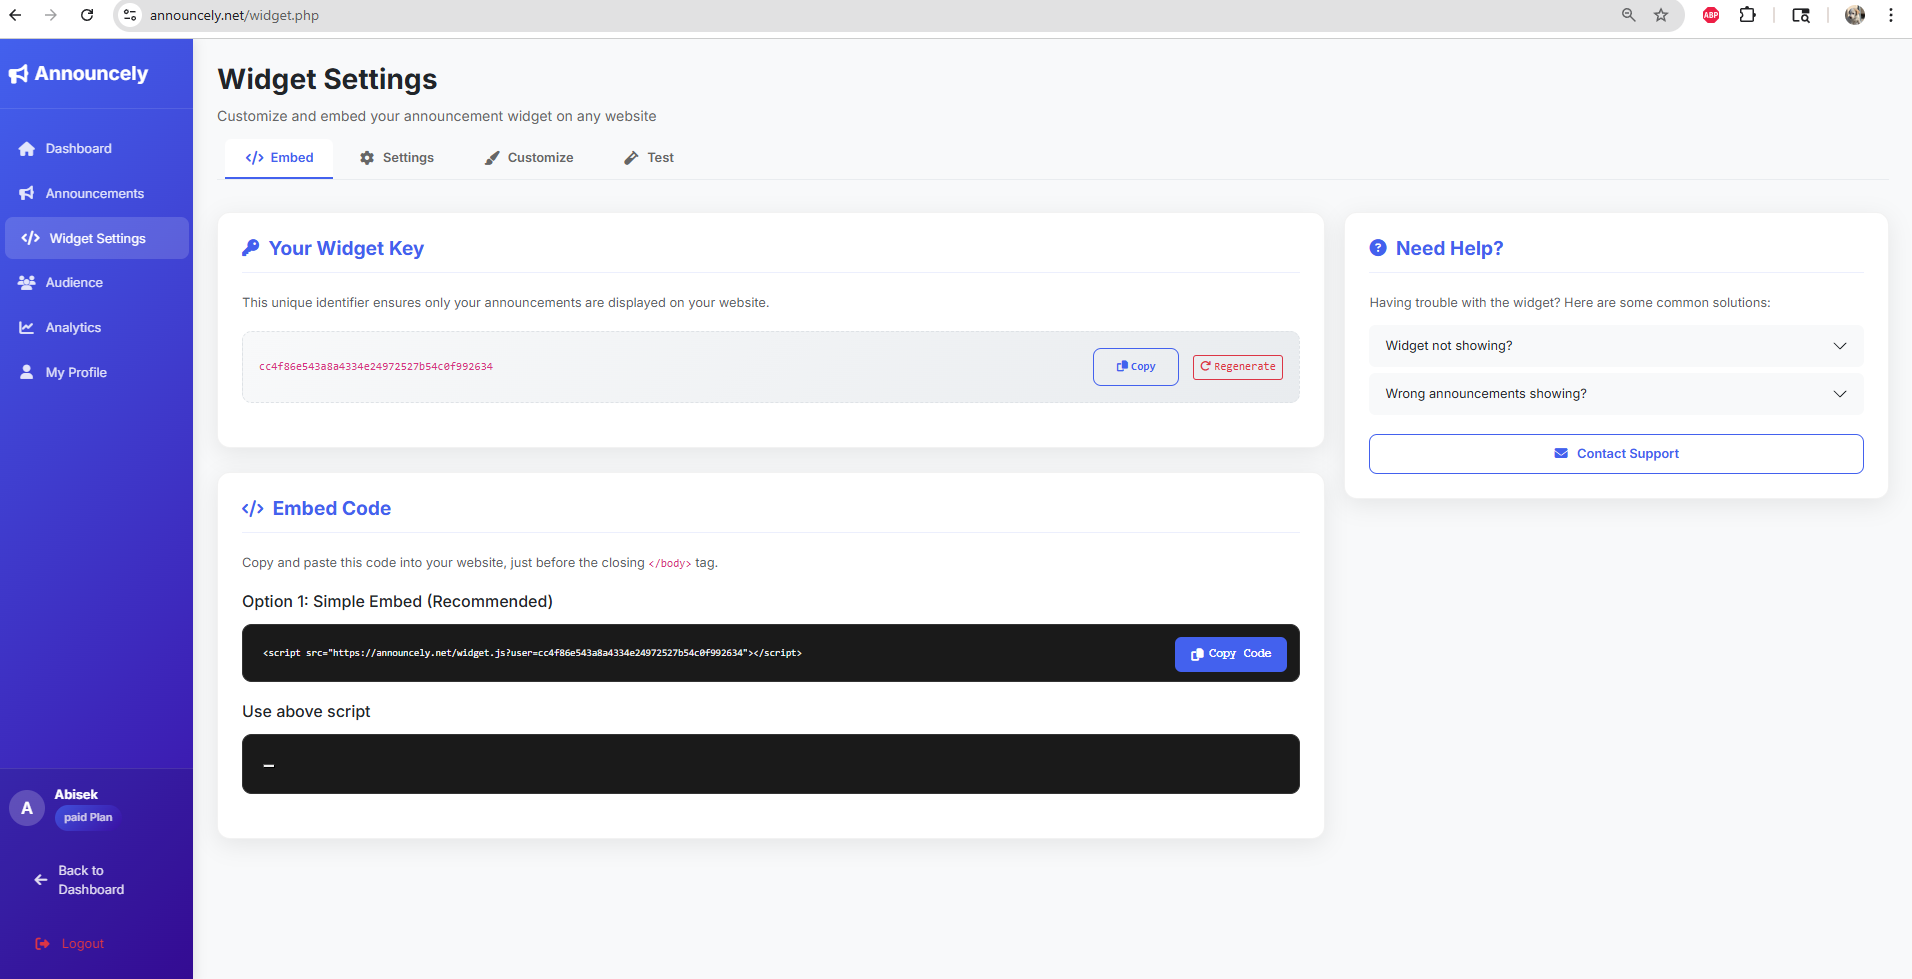Switch to the Embed tab
The height and width of the screenshot is (979, 1912).
pos(279,158)
